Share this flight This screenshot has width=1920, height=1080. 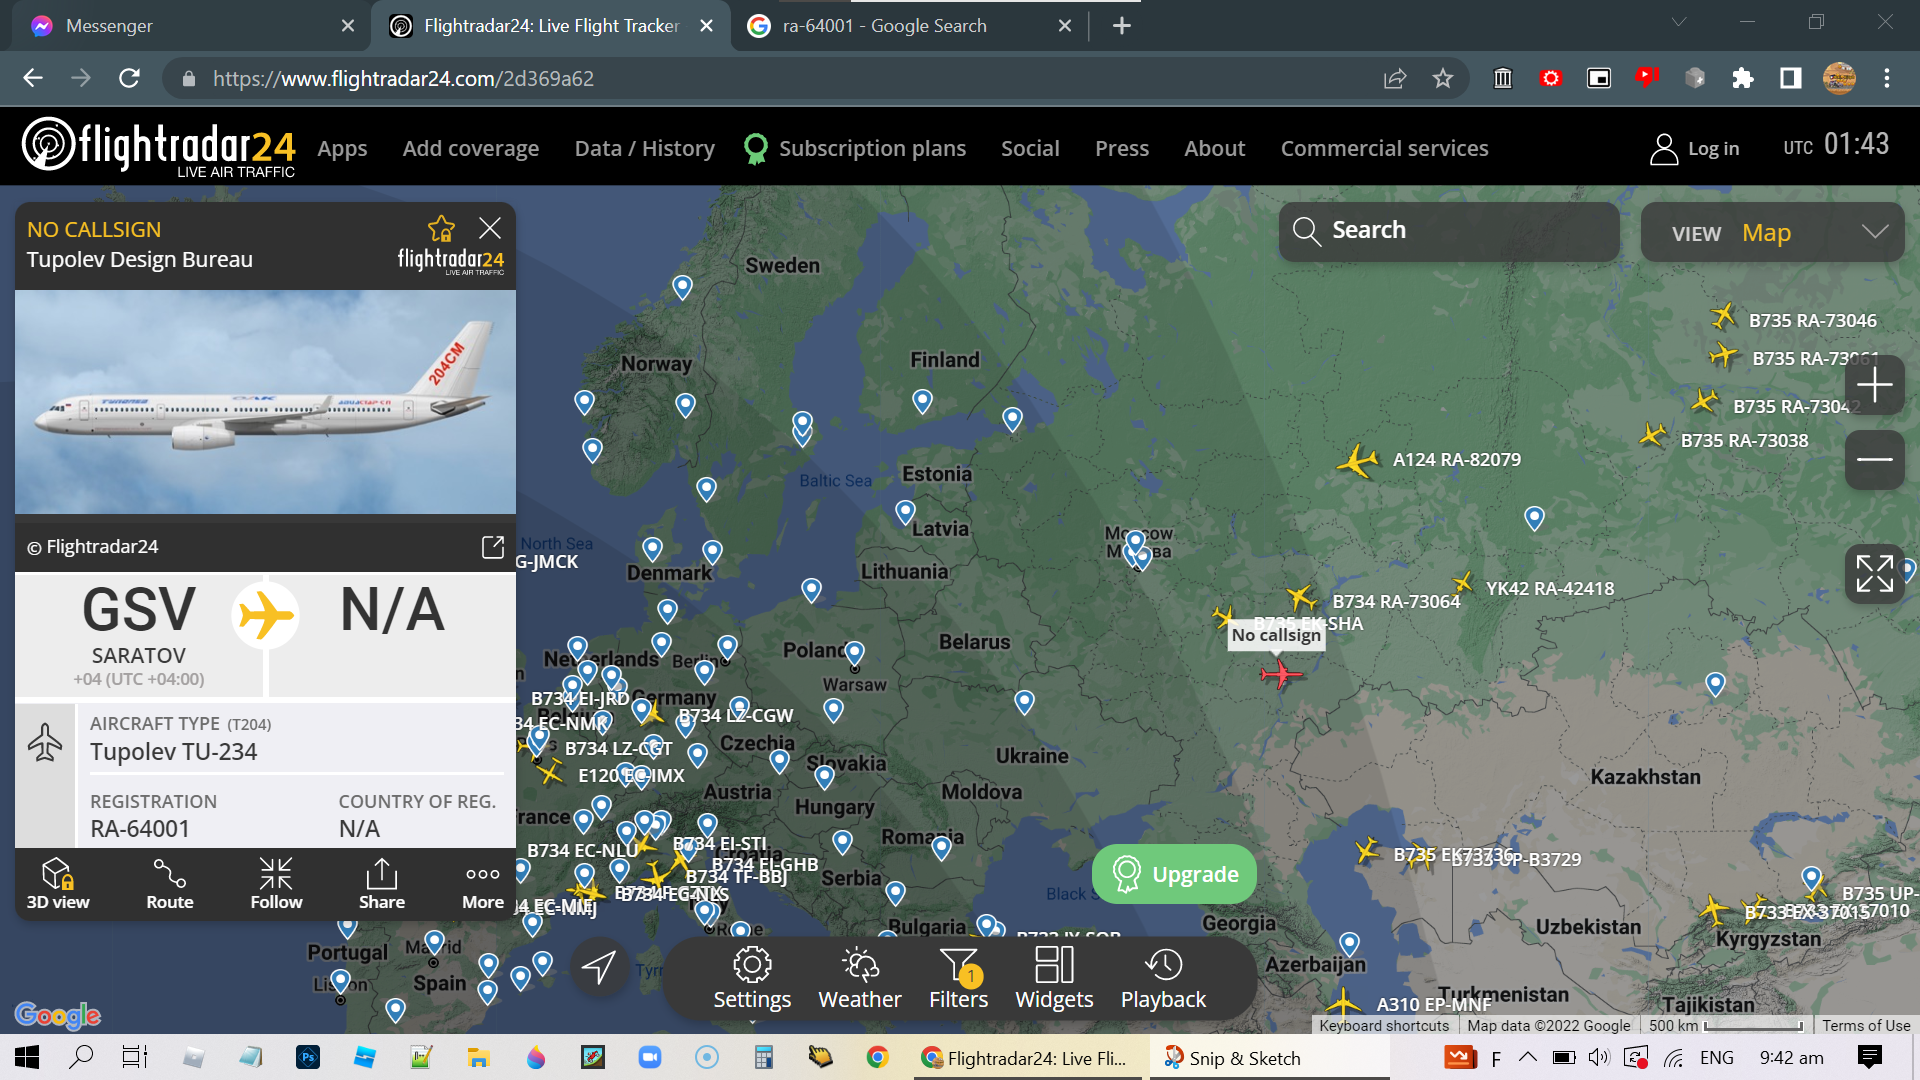(x=382, y=884)
